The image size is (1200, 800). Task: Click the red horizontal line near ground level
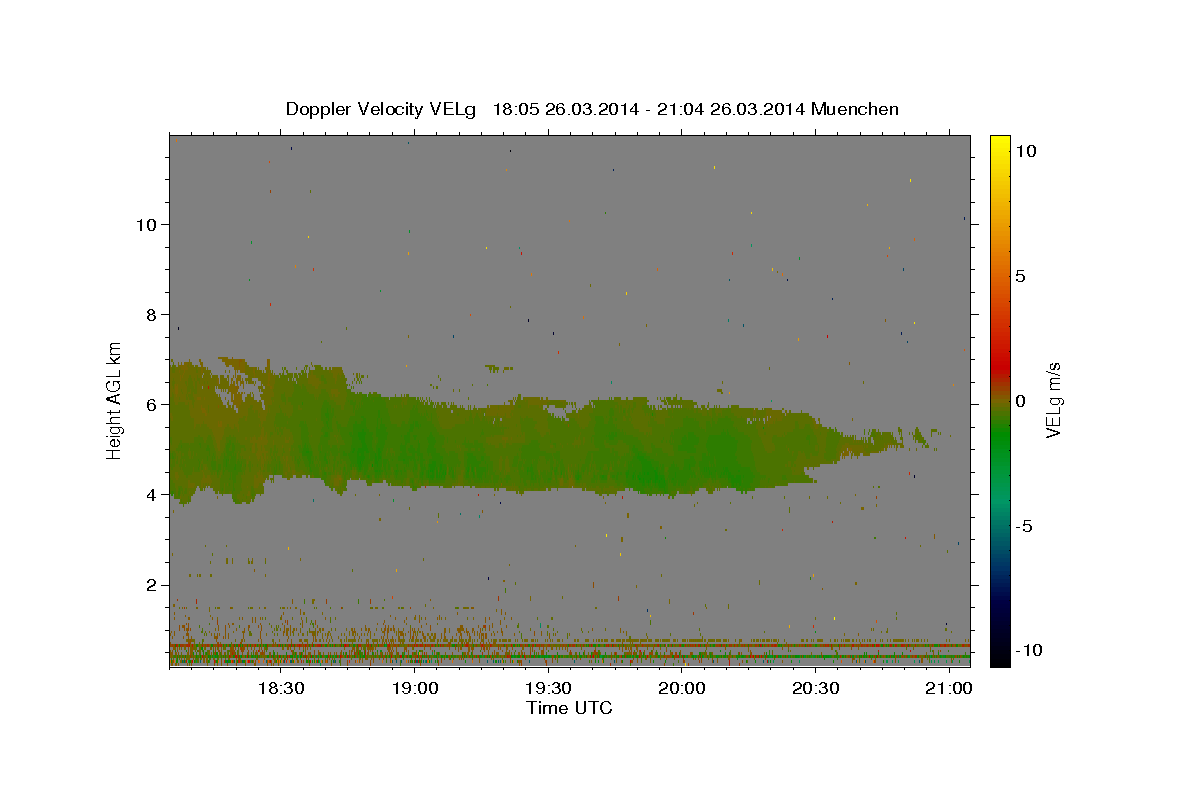tap(569, 645)
